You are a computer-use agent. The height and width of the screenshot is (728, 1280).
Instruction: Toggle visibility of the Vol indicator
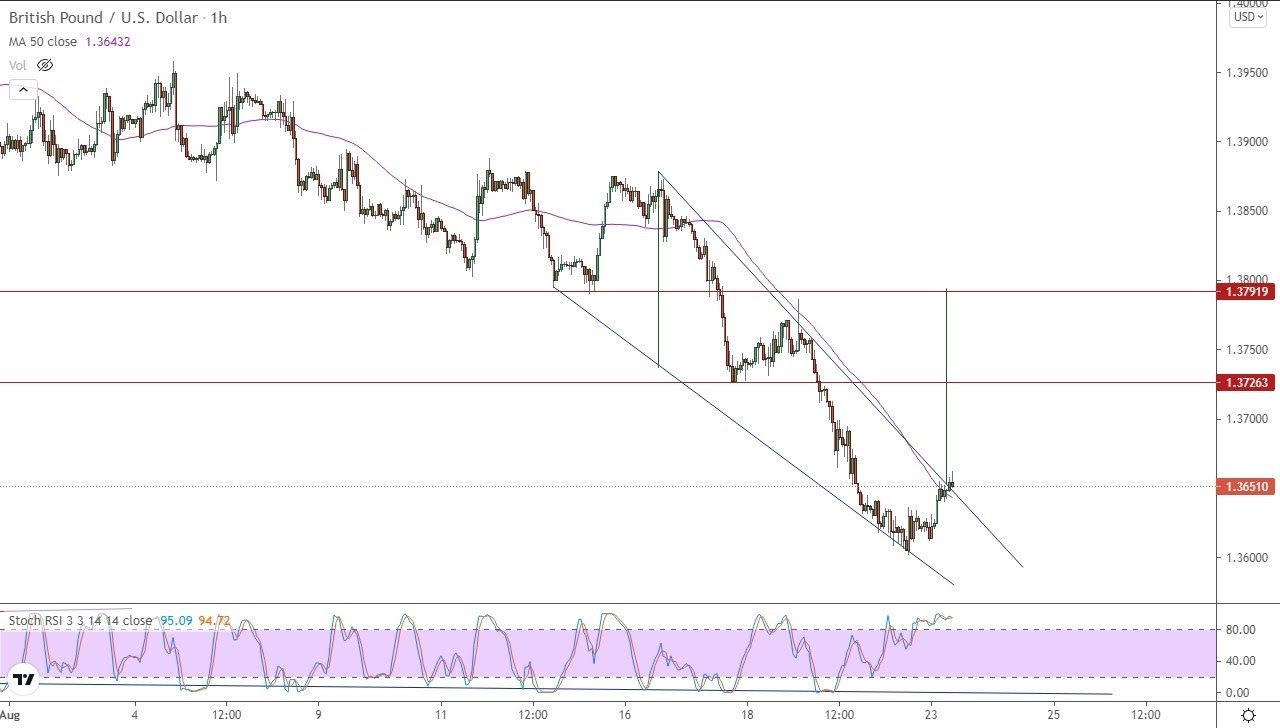pos(45,65)
